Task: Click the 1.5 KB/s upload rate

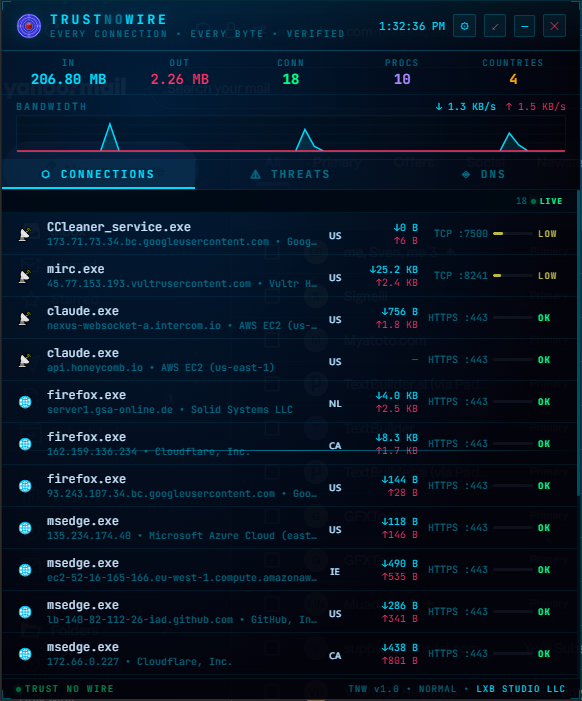Action: click(536, 106)
